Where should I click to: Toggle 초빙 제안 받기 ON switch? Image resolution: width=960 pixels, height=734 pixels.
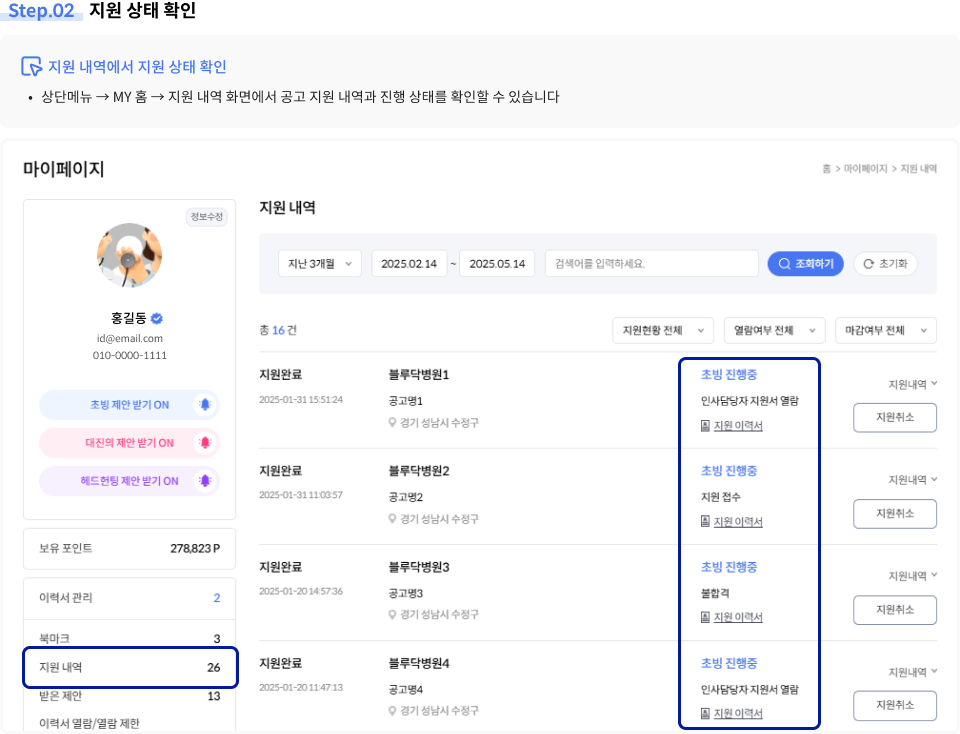(x=129, y=405)
